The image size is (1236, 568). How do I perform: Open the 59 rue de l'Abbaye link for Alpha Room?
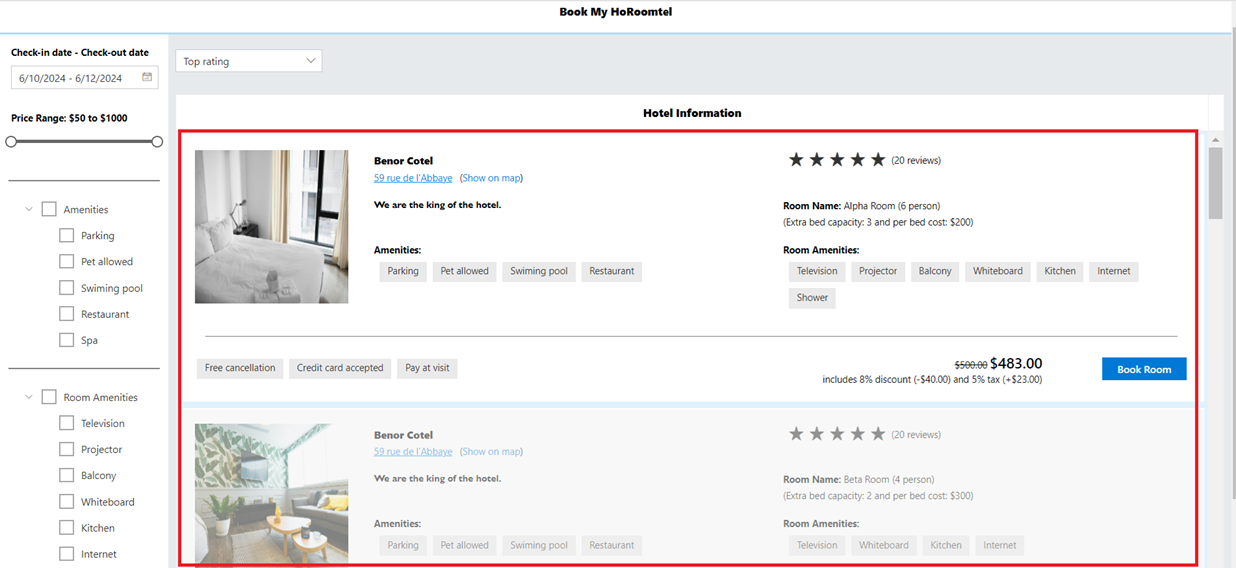(x=413, y=178)
